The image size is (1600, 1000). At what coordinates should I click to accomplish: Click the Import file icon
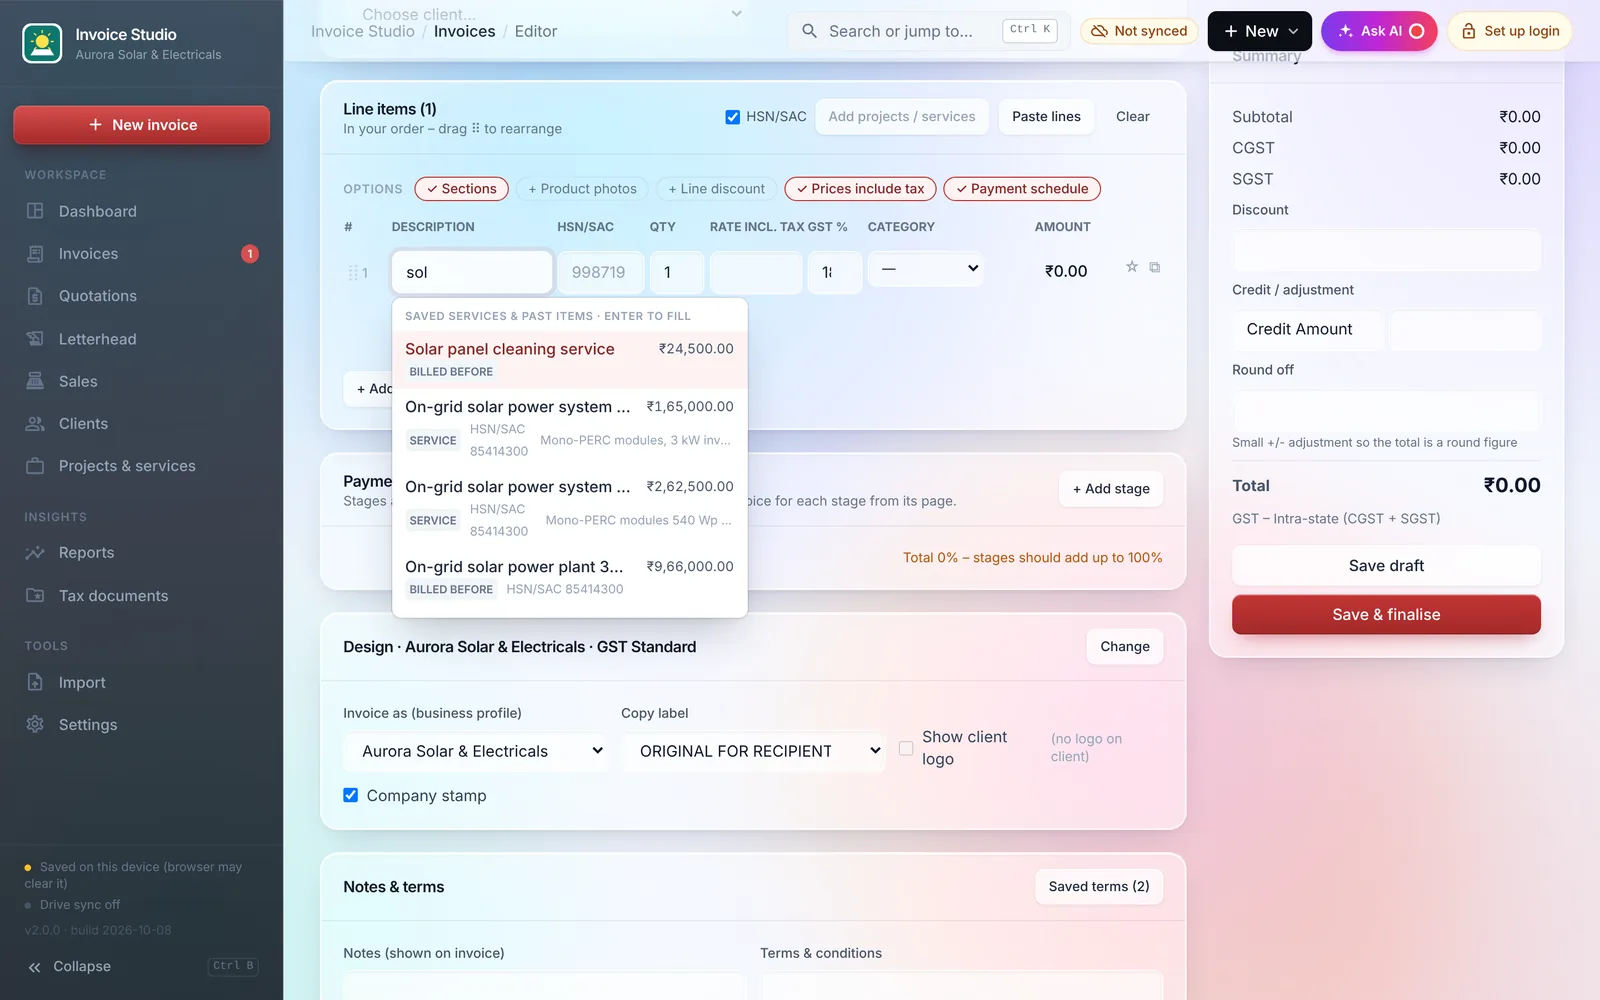[x=35, y=683]
